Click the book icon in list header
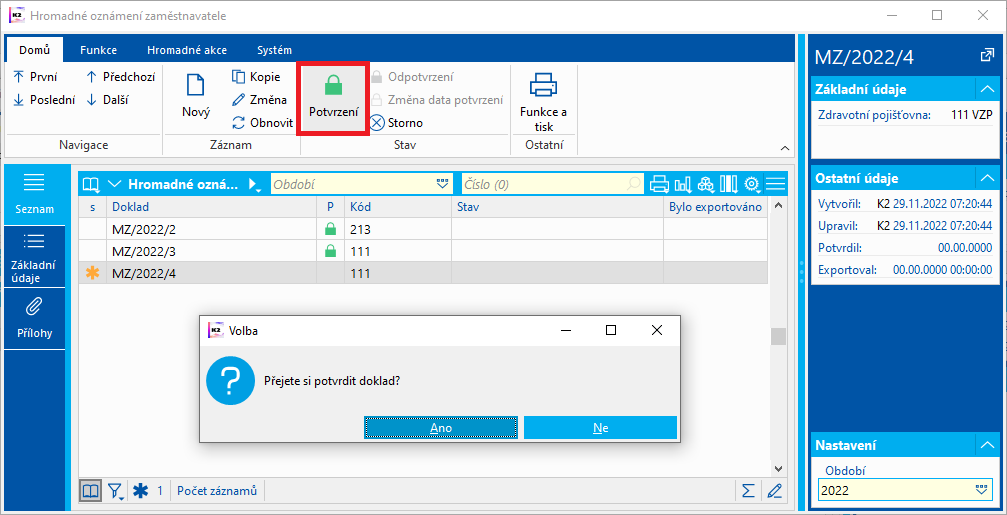Viewport: 1007px width, 515px height. point(91,184)
